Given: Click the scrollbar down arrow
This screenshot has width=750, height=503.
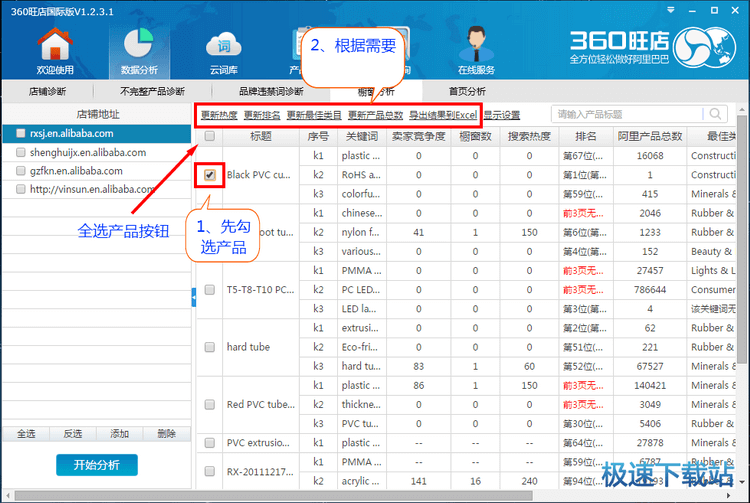Looking at the screenshot, I should pyautogui.click(x=742, y=482).
